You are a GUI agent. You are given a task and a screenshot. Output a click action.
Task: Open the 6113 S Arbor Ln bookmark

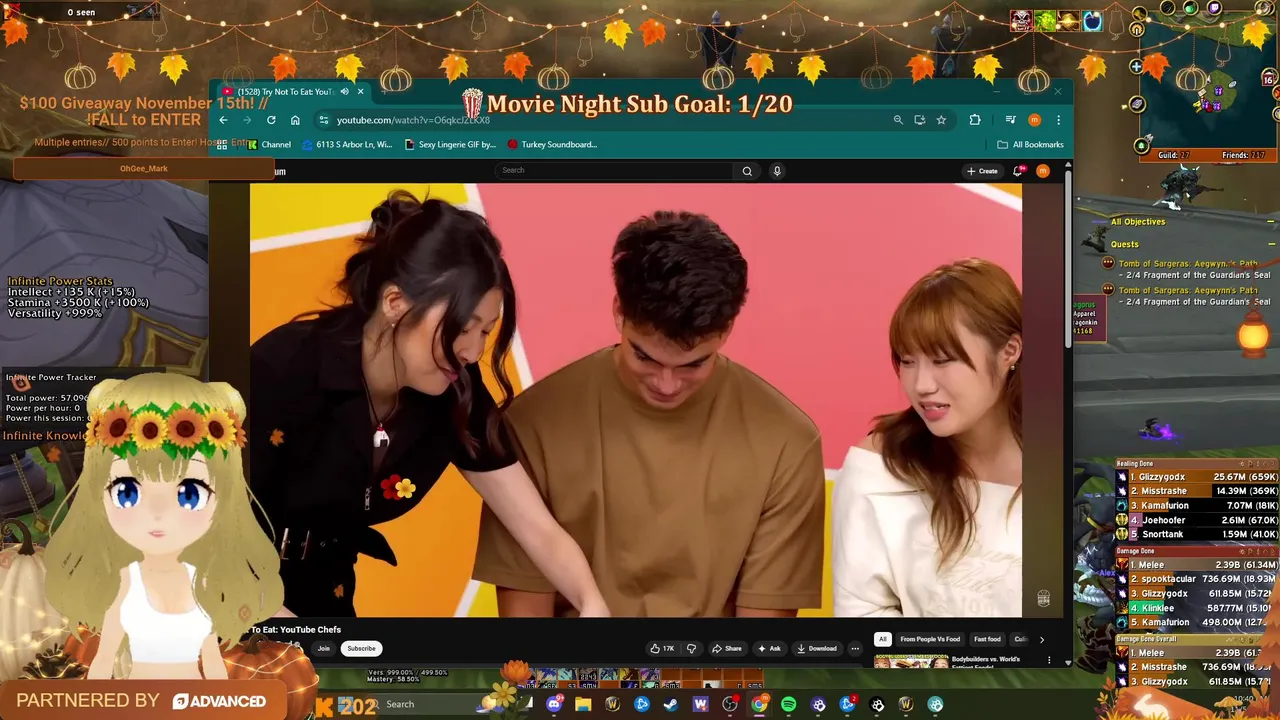coord(347,144)
